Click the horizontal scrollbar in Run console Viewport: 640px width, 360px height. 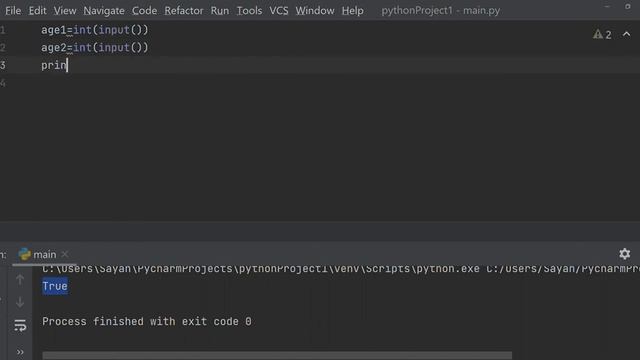277,356
